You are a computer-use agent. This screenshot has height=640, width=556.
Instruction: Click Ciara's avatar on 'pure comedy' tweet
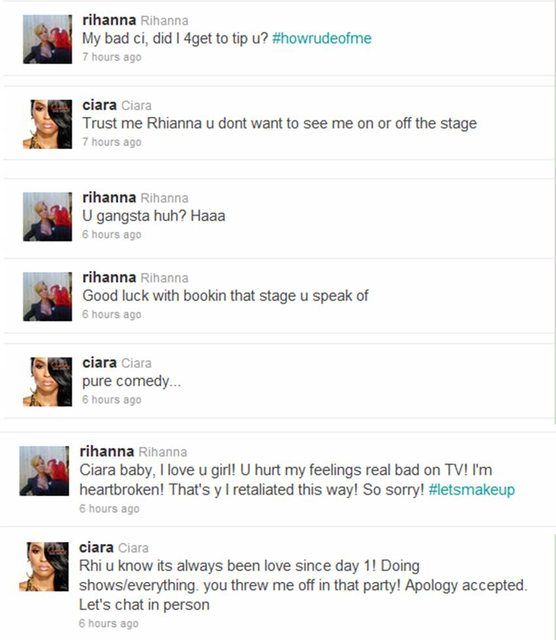[47, 382]
